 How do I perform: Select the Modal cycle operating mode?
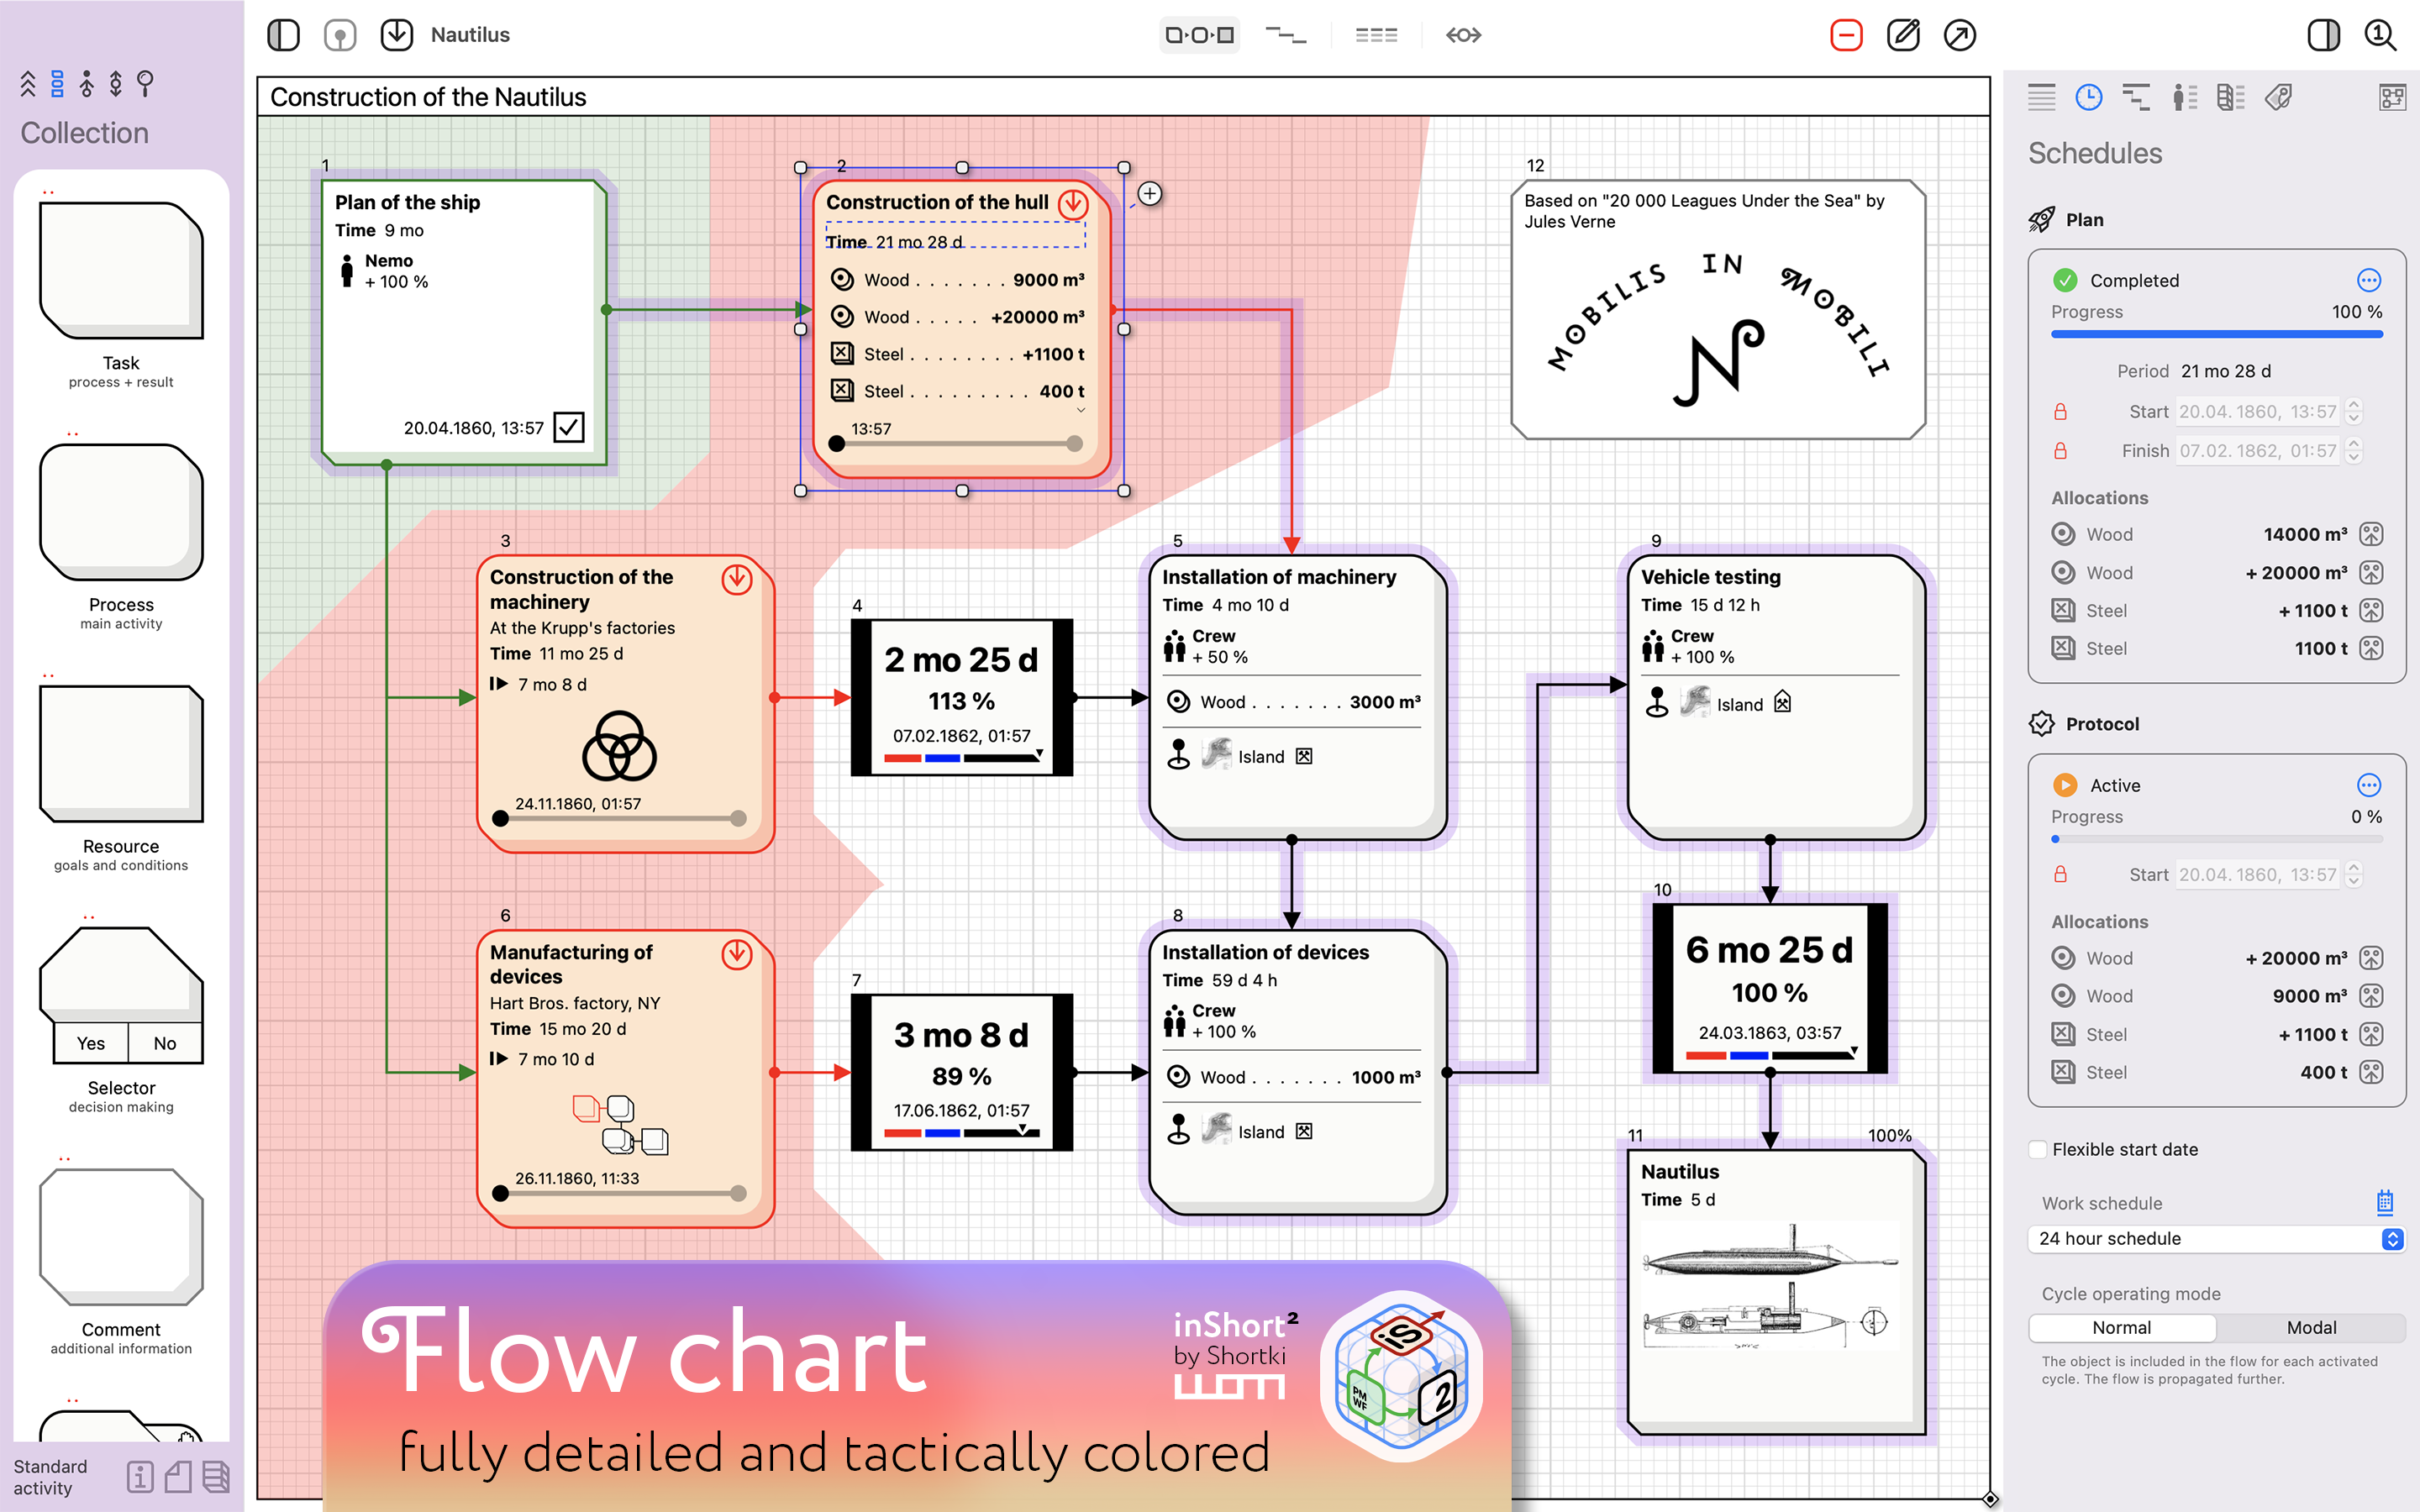pos(2310,1327)
